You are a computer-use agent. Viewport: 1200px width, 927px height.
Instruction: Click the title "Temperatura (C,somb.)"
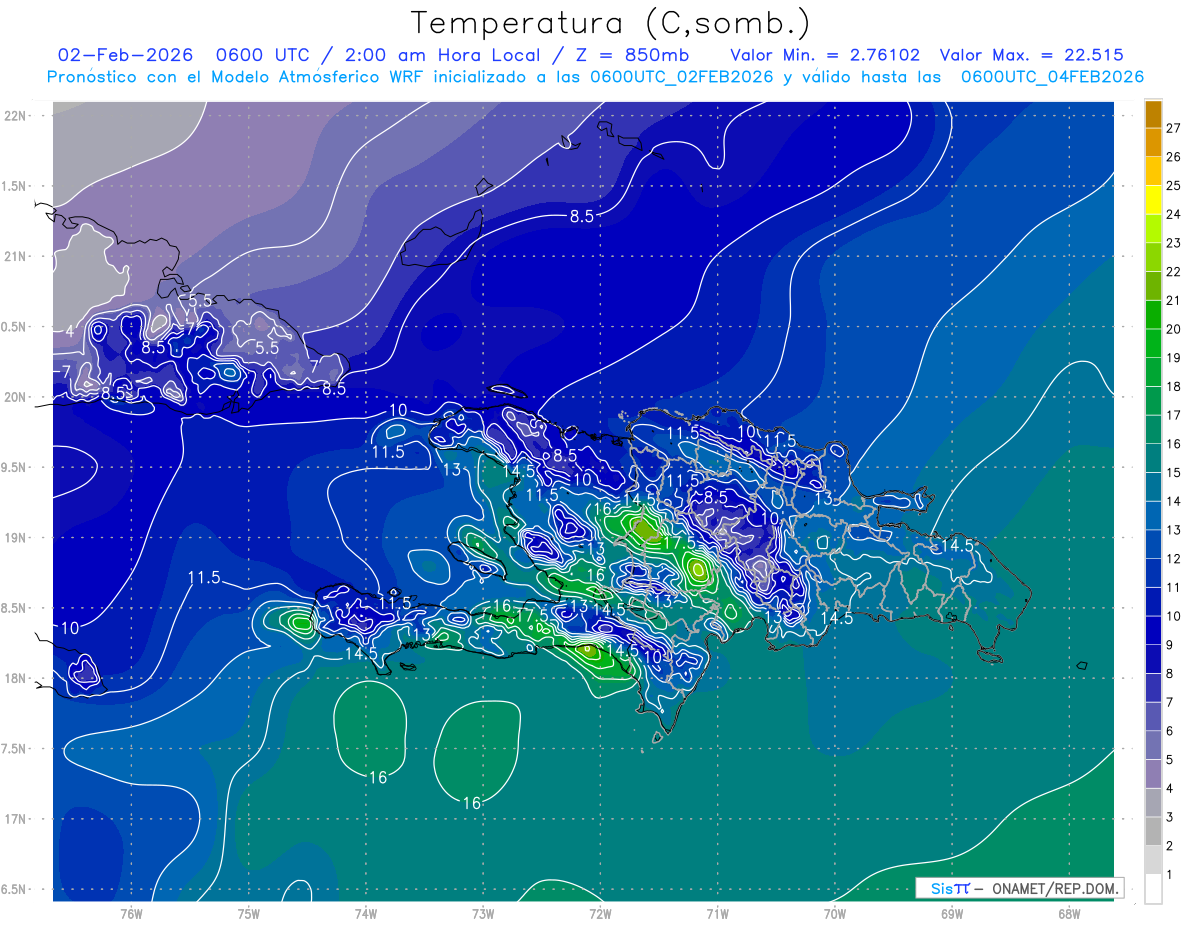click(611, 23)
